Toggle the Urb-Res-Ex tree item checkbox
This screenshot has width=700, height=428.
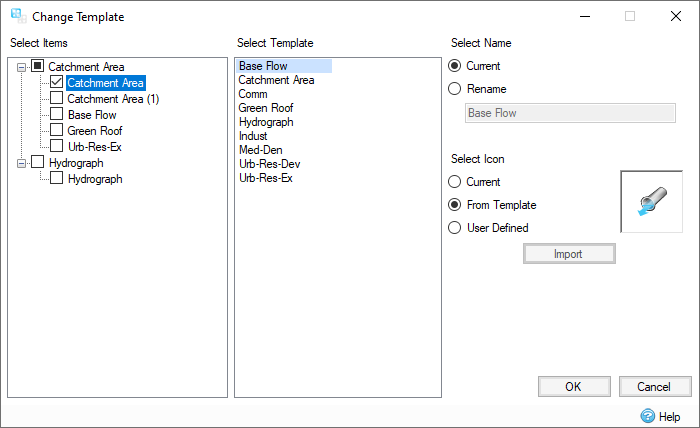(56, 147)
